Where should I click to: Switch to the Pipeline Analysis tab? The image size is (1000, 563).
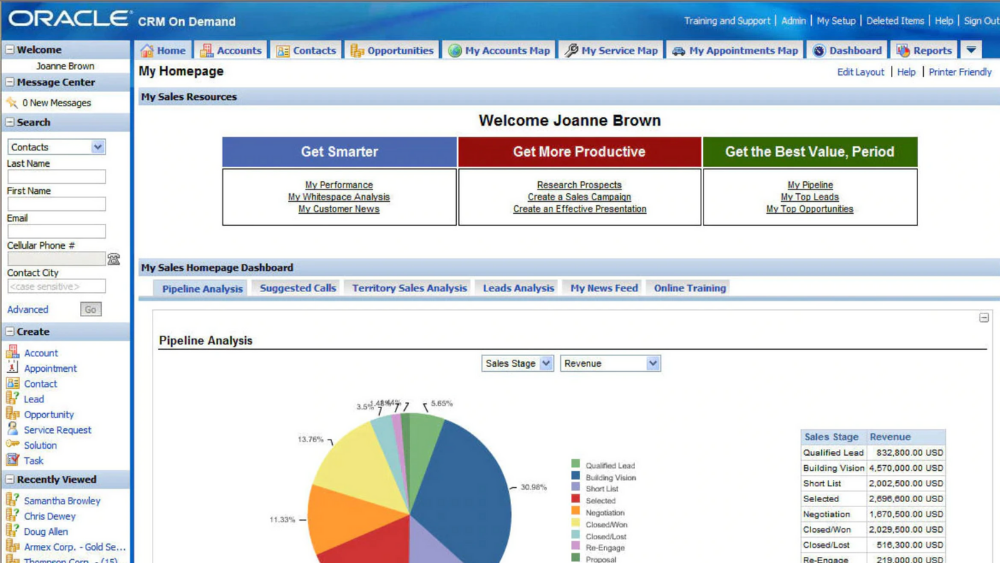point(202,288)
